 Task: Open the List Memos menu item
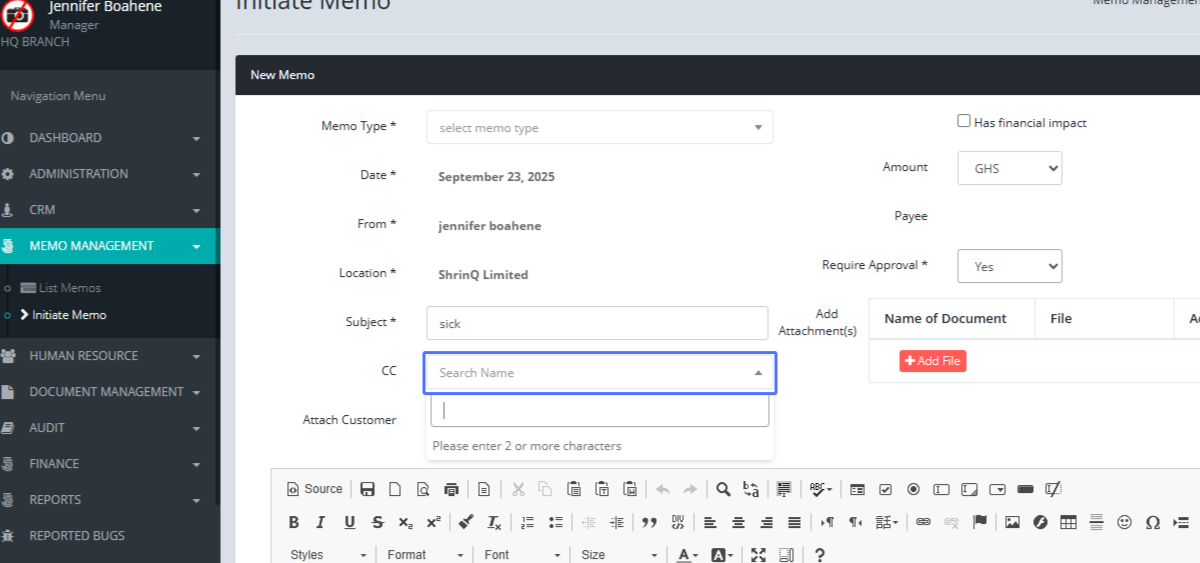click(69, 288)
